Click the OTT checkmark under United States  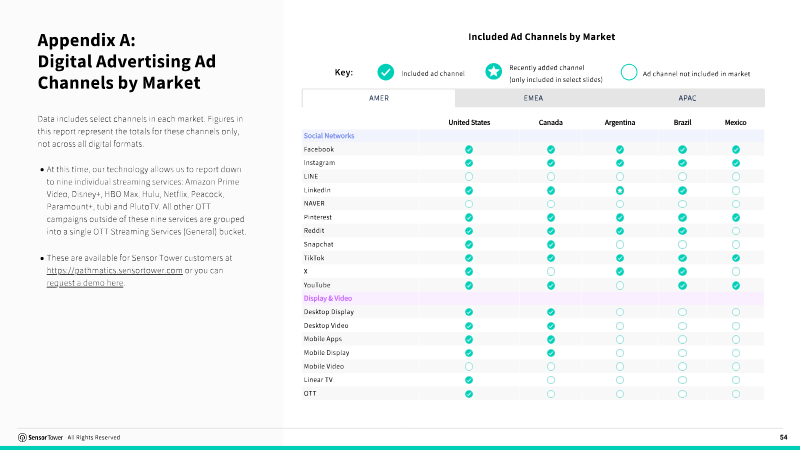click(x=469, y=394)
